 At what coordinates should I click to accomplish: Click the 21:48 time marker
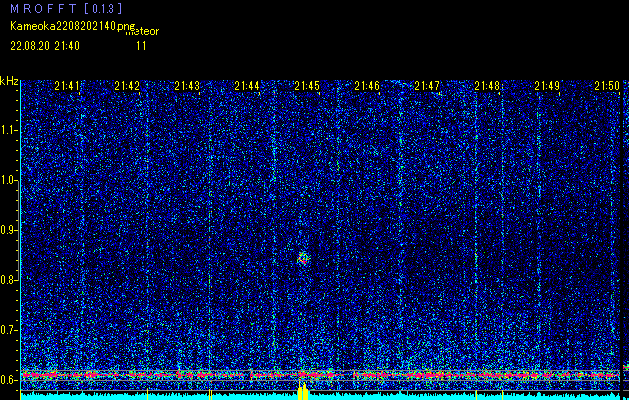click(x=487, y=86)
